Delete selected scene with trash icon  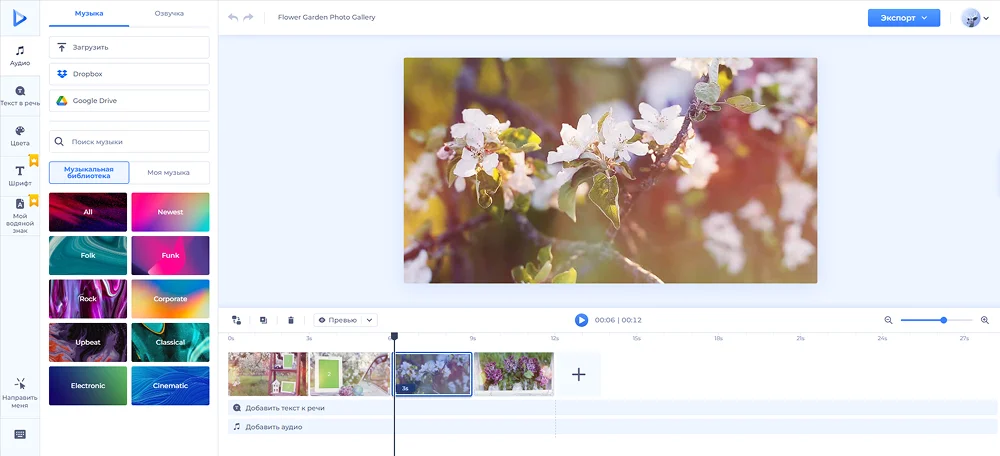(x=291, y=320)
